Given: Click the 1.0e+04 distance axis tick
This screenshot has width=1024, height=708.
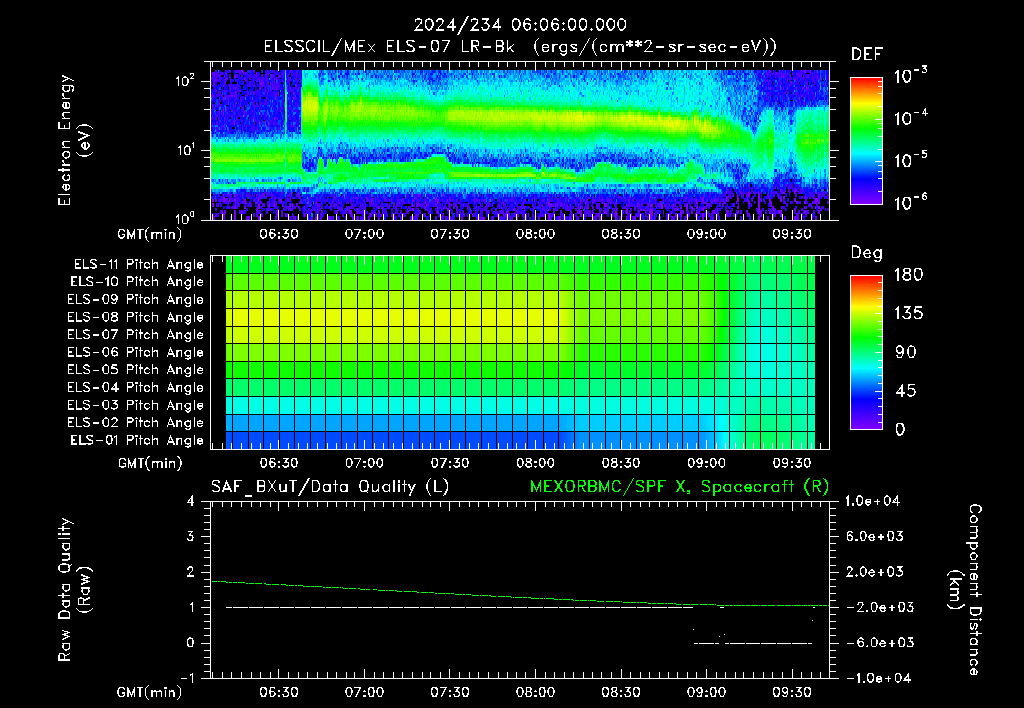Looking at the screenshot, I should click(872, 501).
